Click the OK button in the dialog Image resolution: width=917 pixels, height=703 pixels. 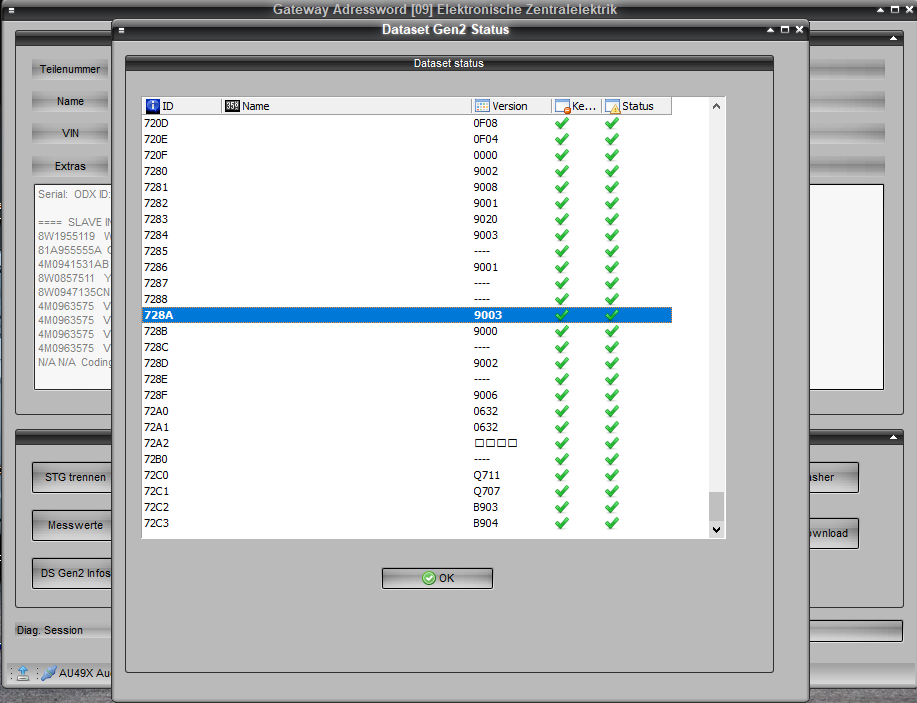(437, 578)
